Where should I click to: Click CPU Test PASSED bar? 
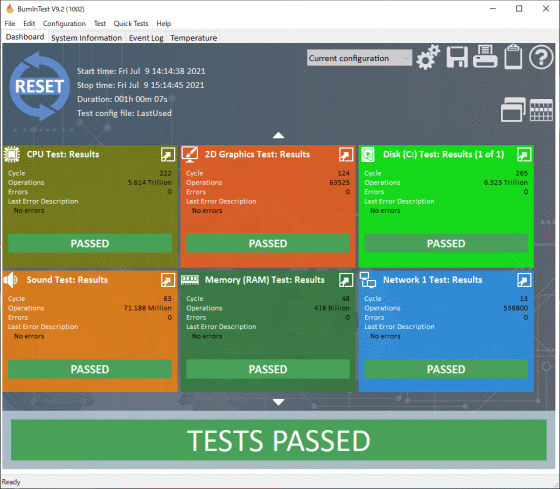pyautogui.click(x=90, y=244)
